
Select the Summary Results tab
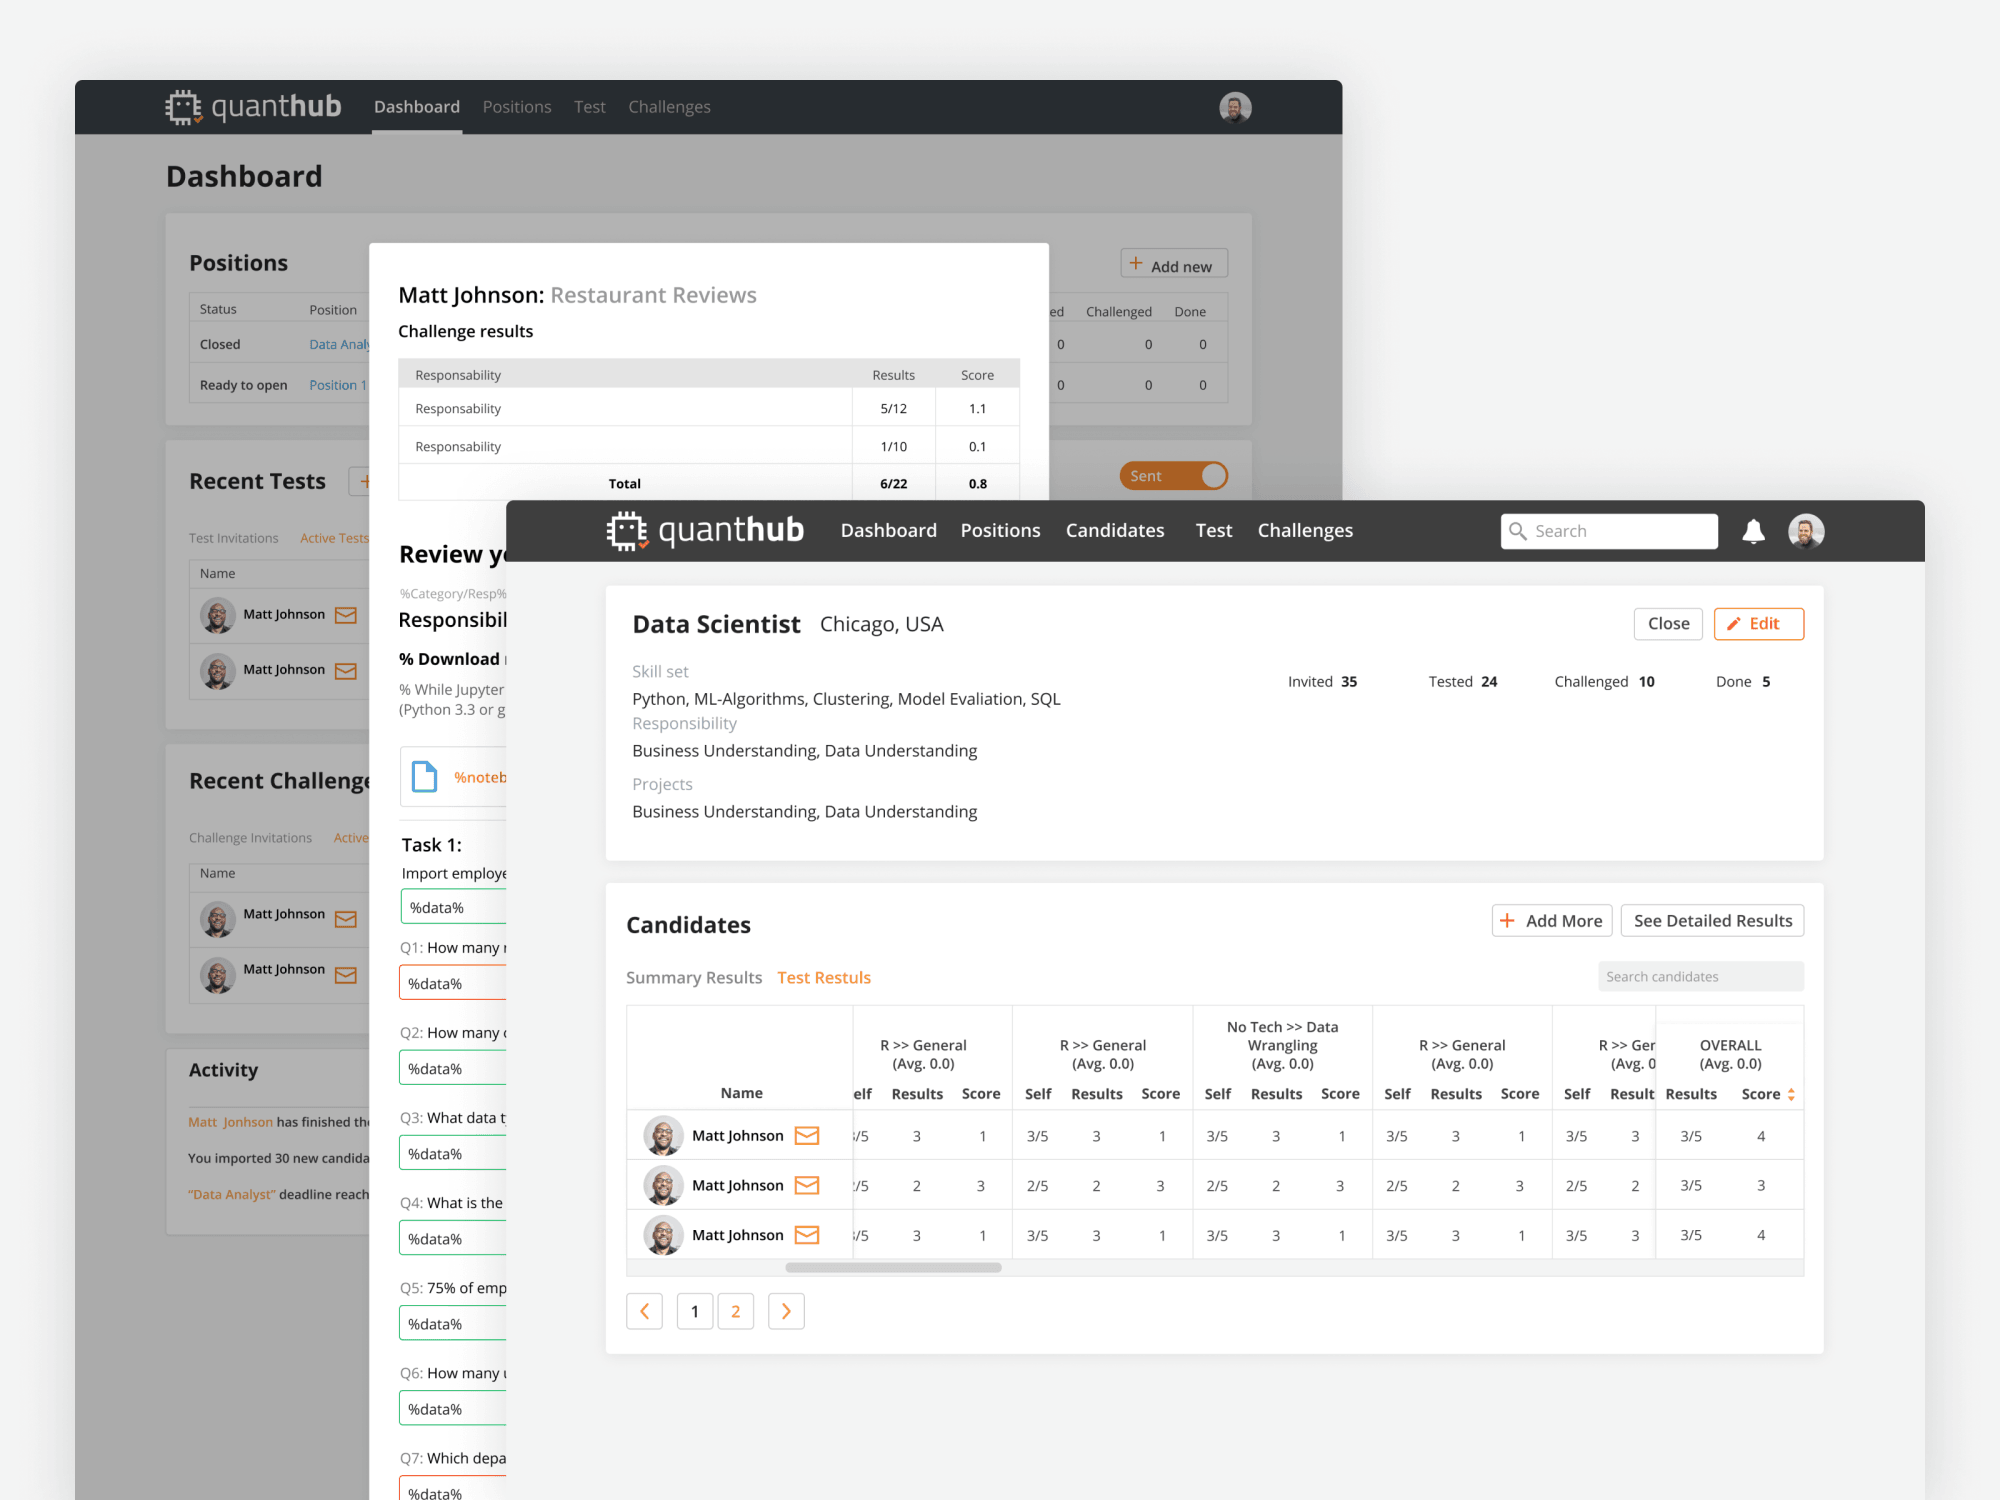694,977
